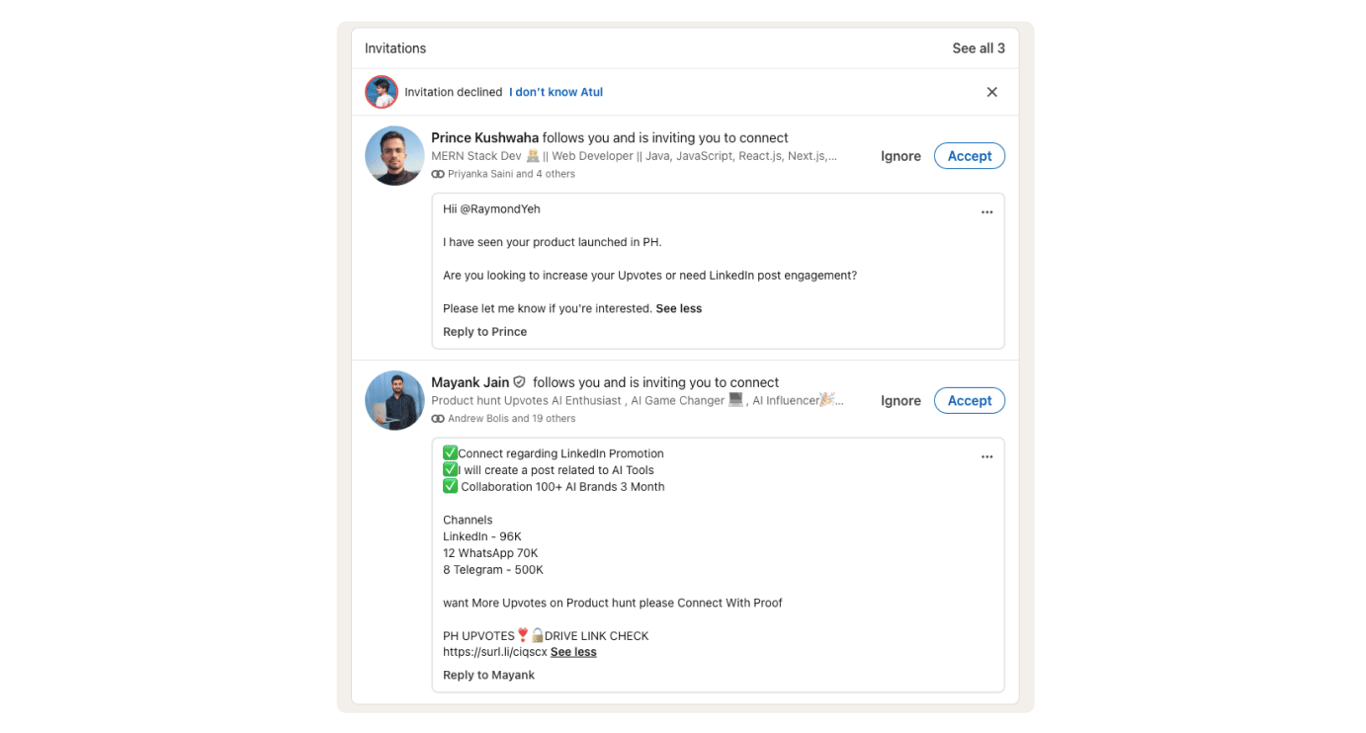Click the verified badge beside Mayank Jain
Image resolution: width=1366 pixels, height=733 pixels.
(x=519, y=382)
